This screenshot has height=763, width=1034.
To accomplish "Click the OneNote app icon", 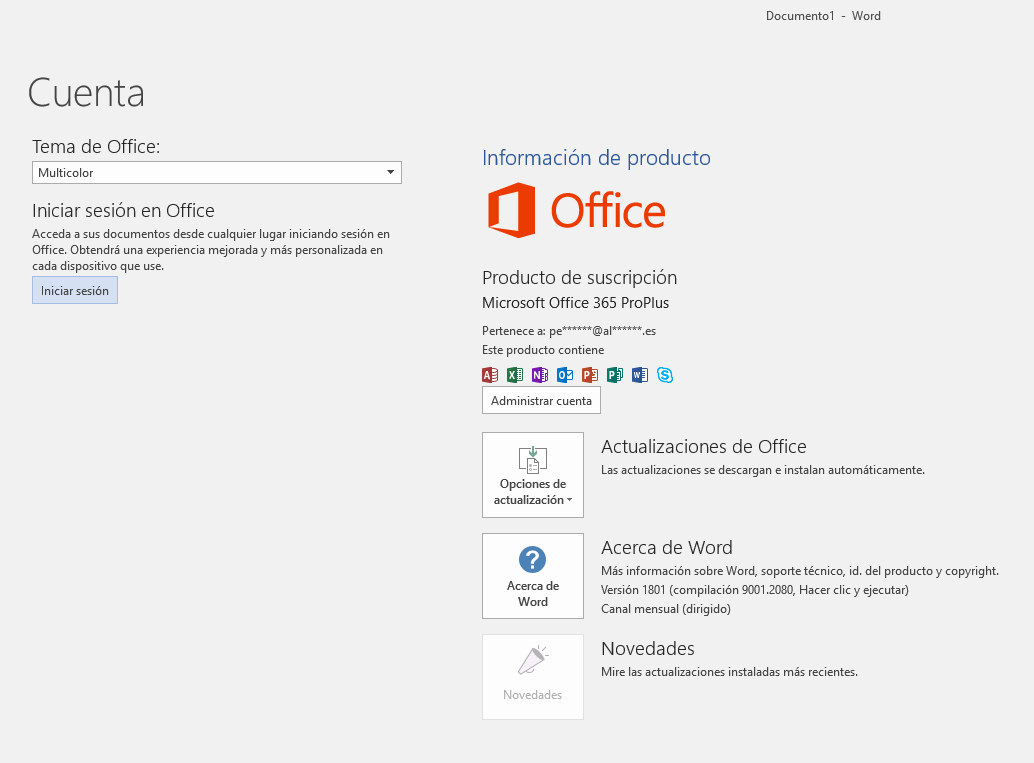I will tap(540, 375).
